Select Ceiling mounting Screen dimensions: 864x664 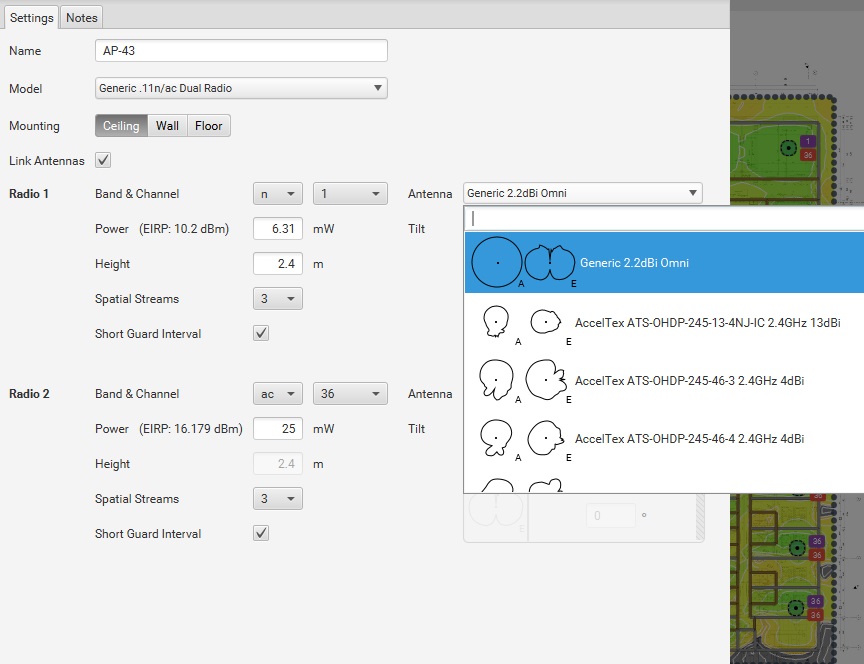pyautogui.click(x=121, y=126)
